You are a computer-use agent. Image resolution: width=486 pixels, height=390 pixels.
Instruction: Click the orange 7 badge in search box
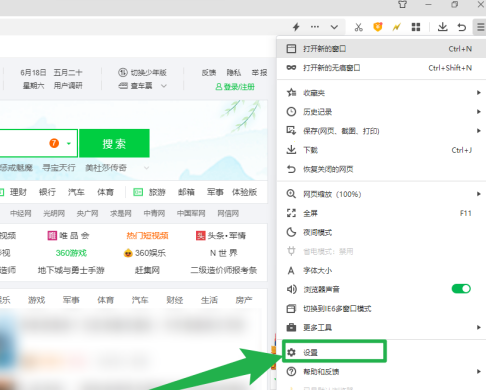coord(54,143)
